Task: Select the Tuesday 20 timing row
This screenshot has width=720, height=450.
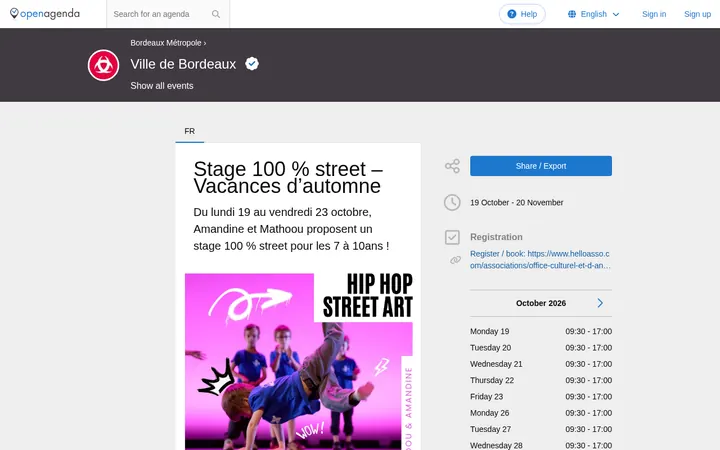Action: (540, 348)
